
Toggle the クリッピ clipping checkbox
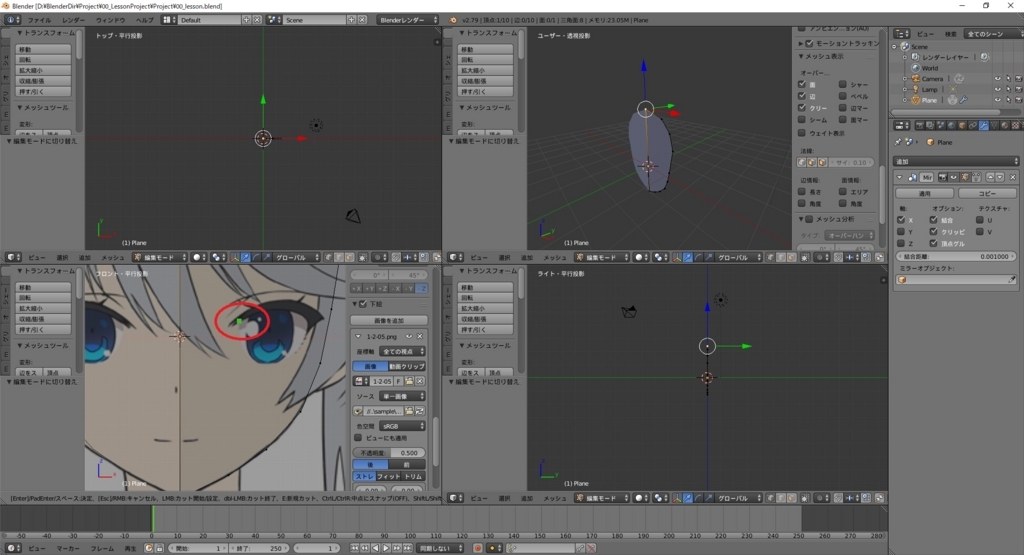pyautogui.click(x=933, y=232)
